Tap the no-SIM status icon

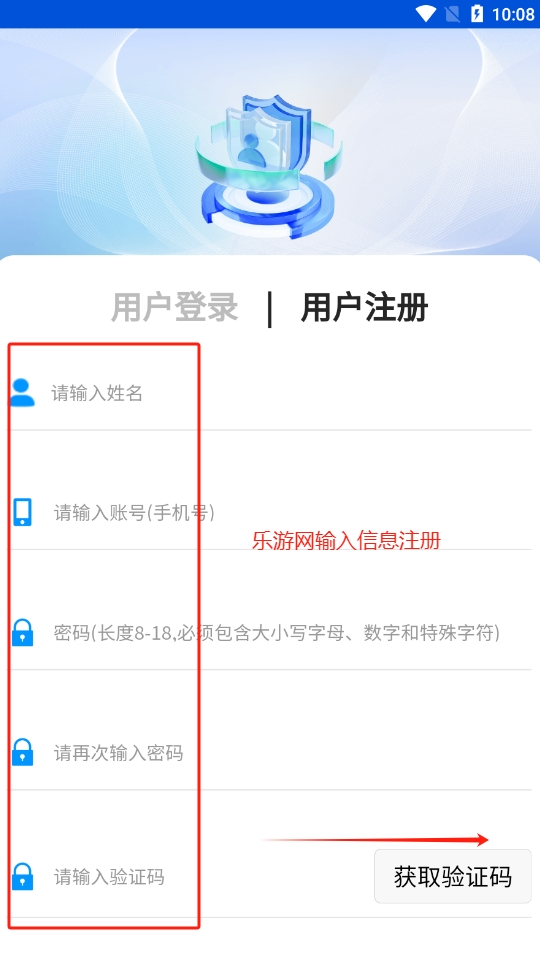tap(453, 14)
